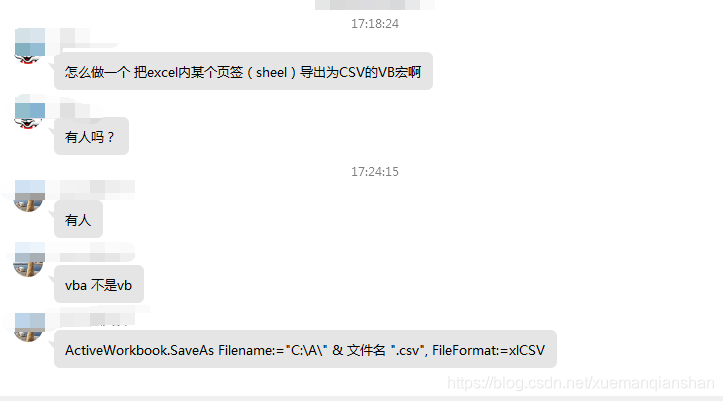Screen dimensions: 723x401
Task: Click blurred sender name above vba 不是vb
Action: pos(90,253)
